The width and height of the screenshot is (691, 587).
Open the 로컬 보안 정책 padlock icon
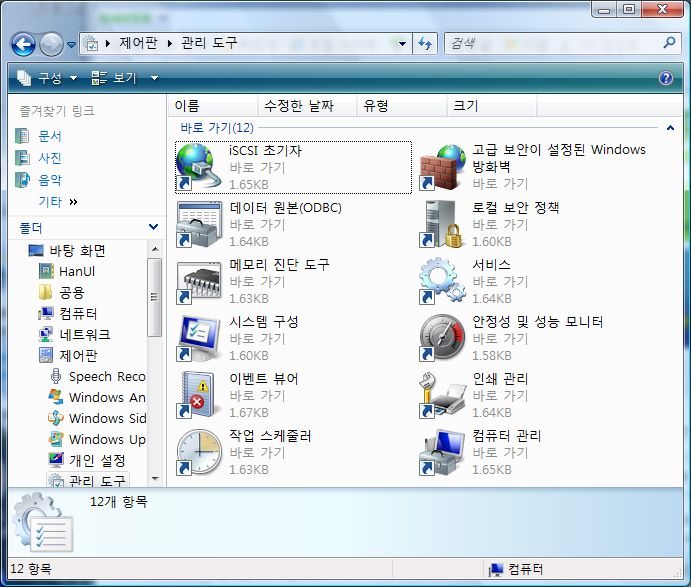click(x=441, y=224)
